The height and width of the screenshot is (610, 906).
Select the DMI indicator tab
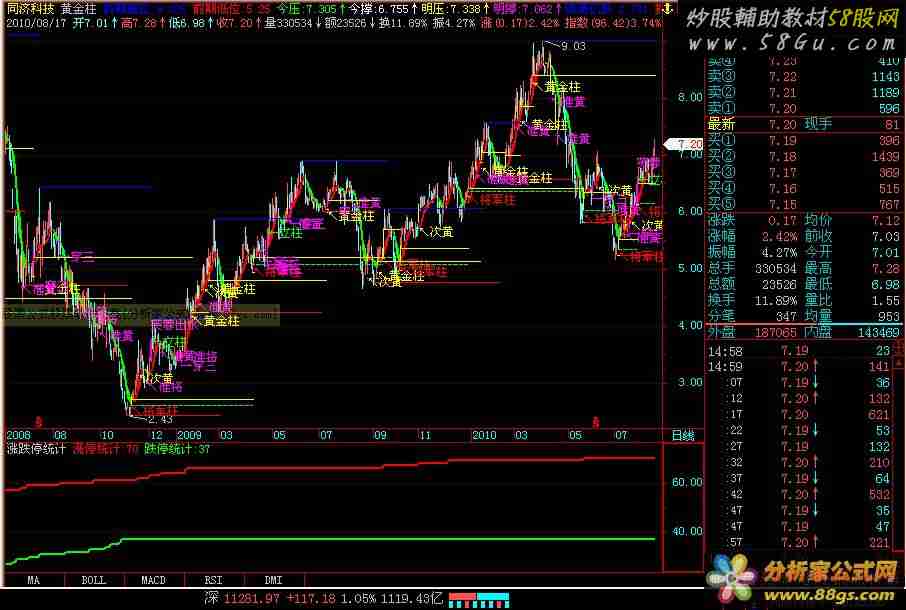[273, 580]
